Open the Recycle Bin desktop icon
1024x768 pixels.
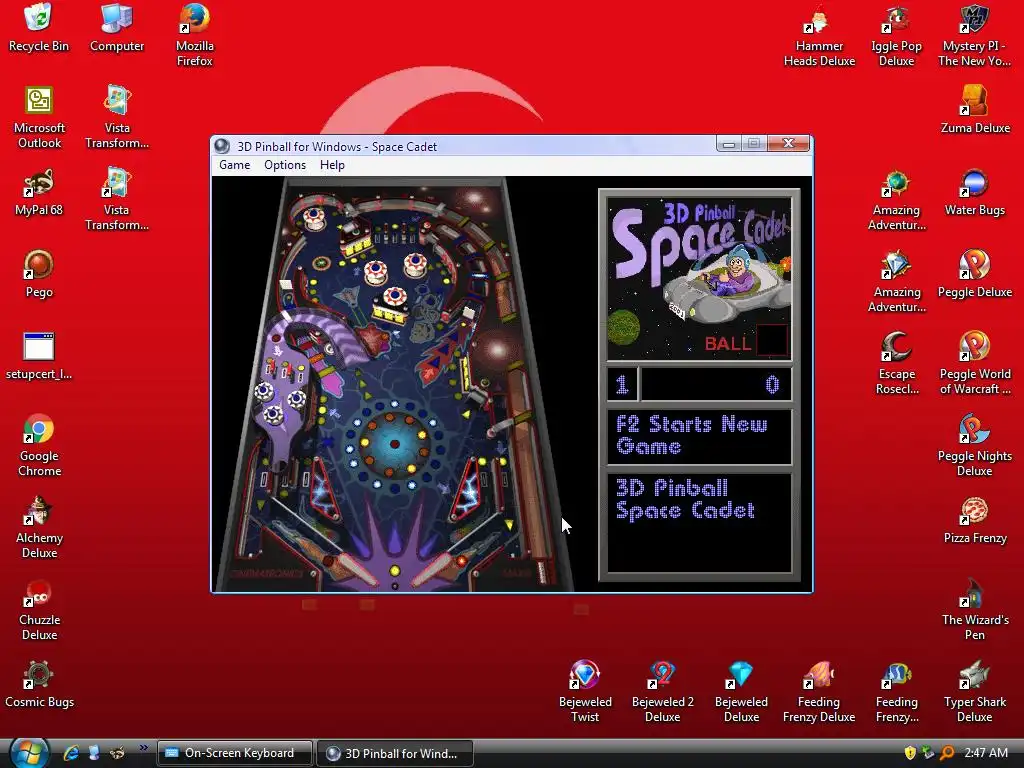click(x=39, y=27)
